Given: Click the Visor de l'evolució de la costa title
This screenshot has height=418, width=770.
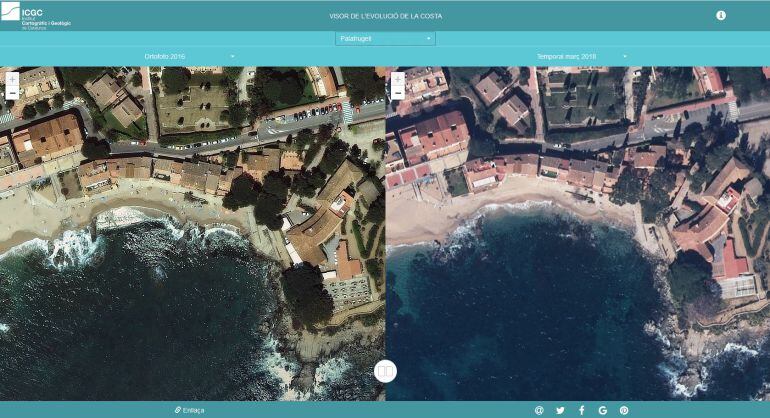Looking at the screenshot, I should click(x=385, y=16).
